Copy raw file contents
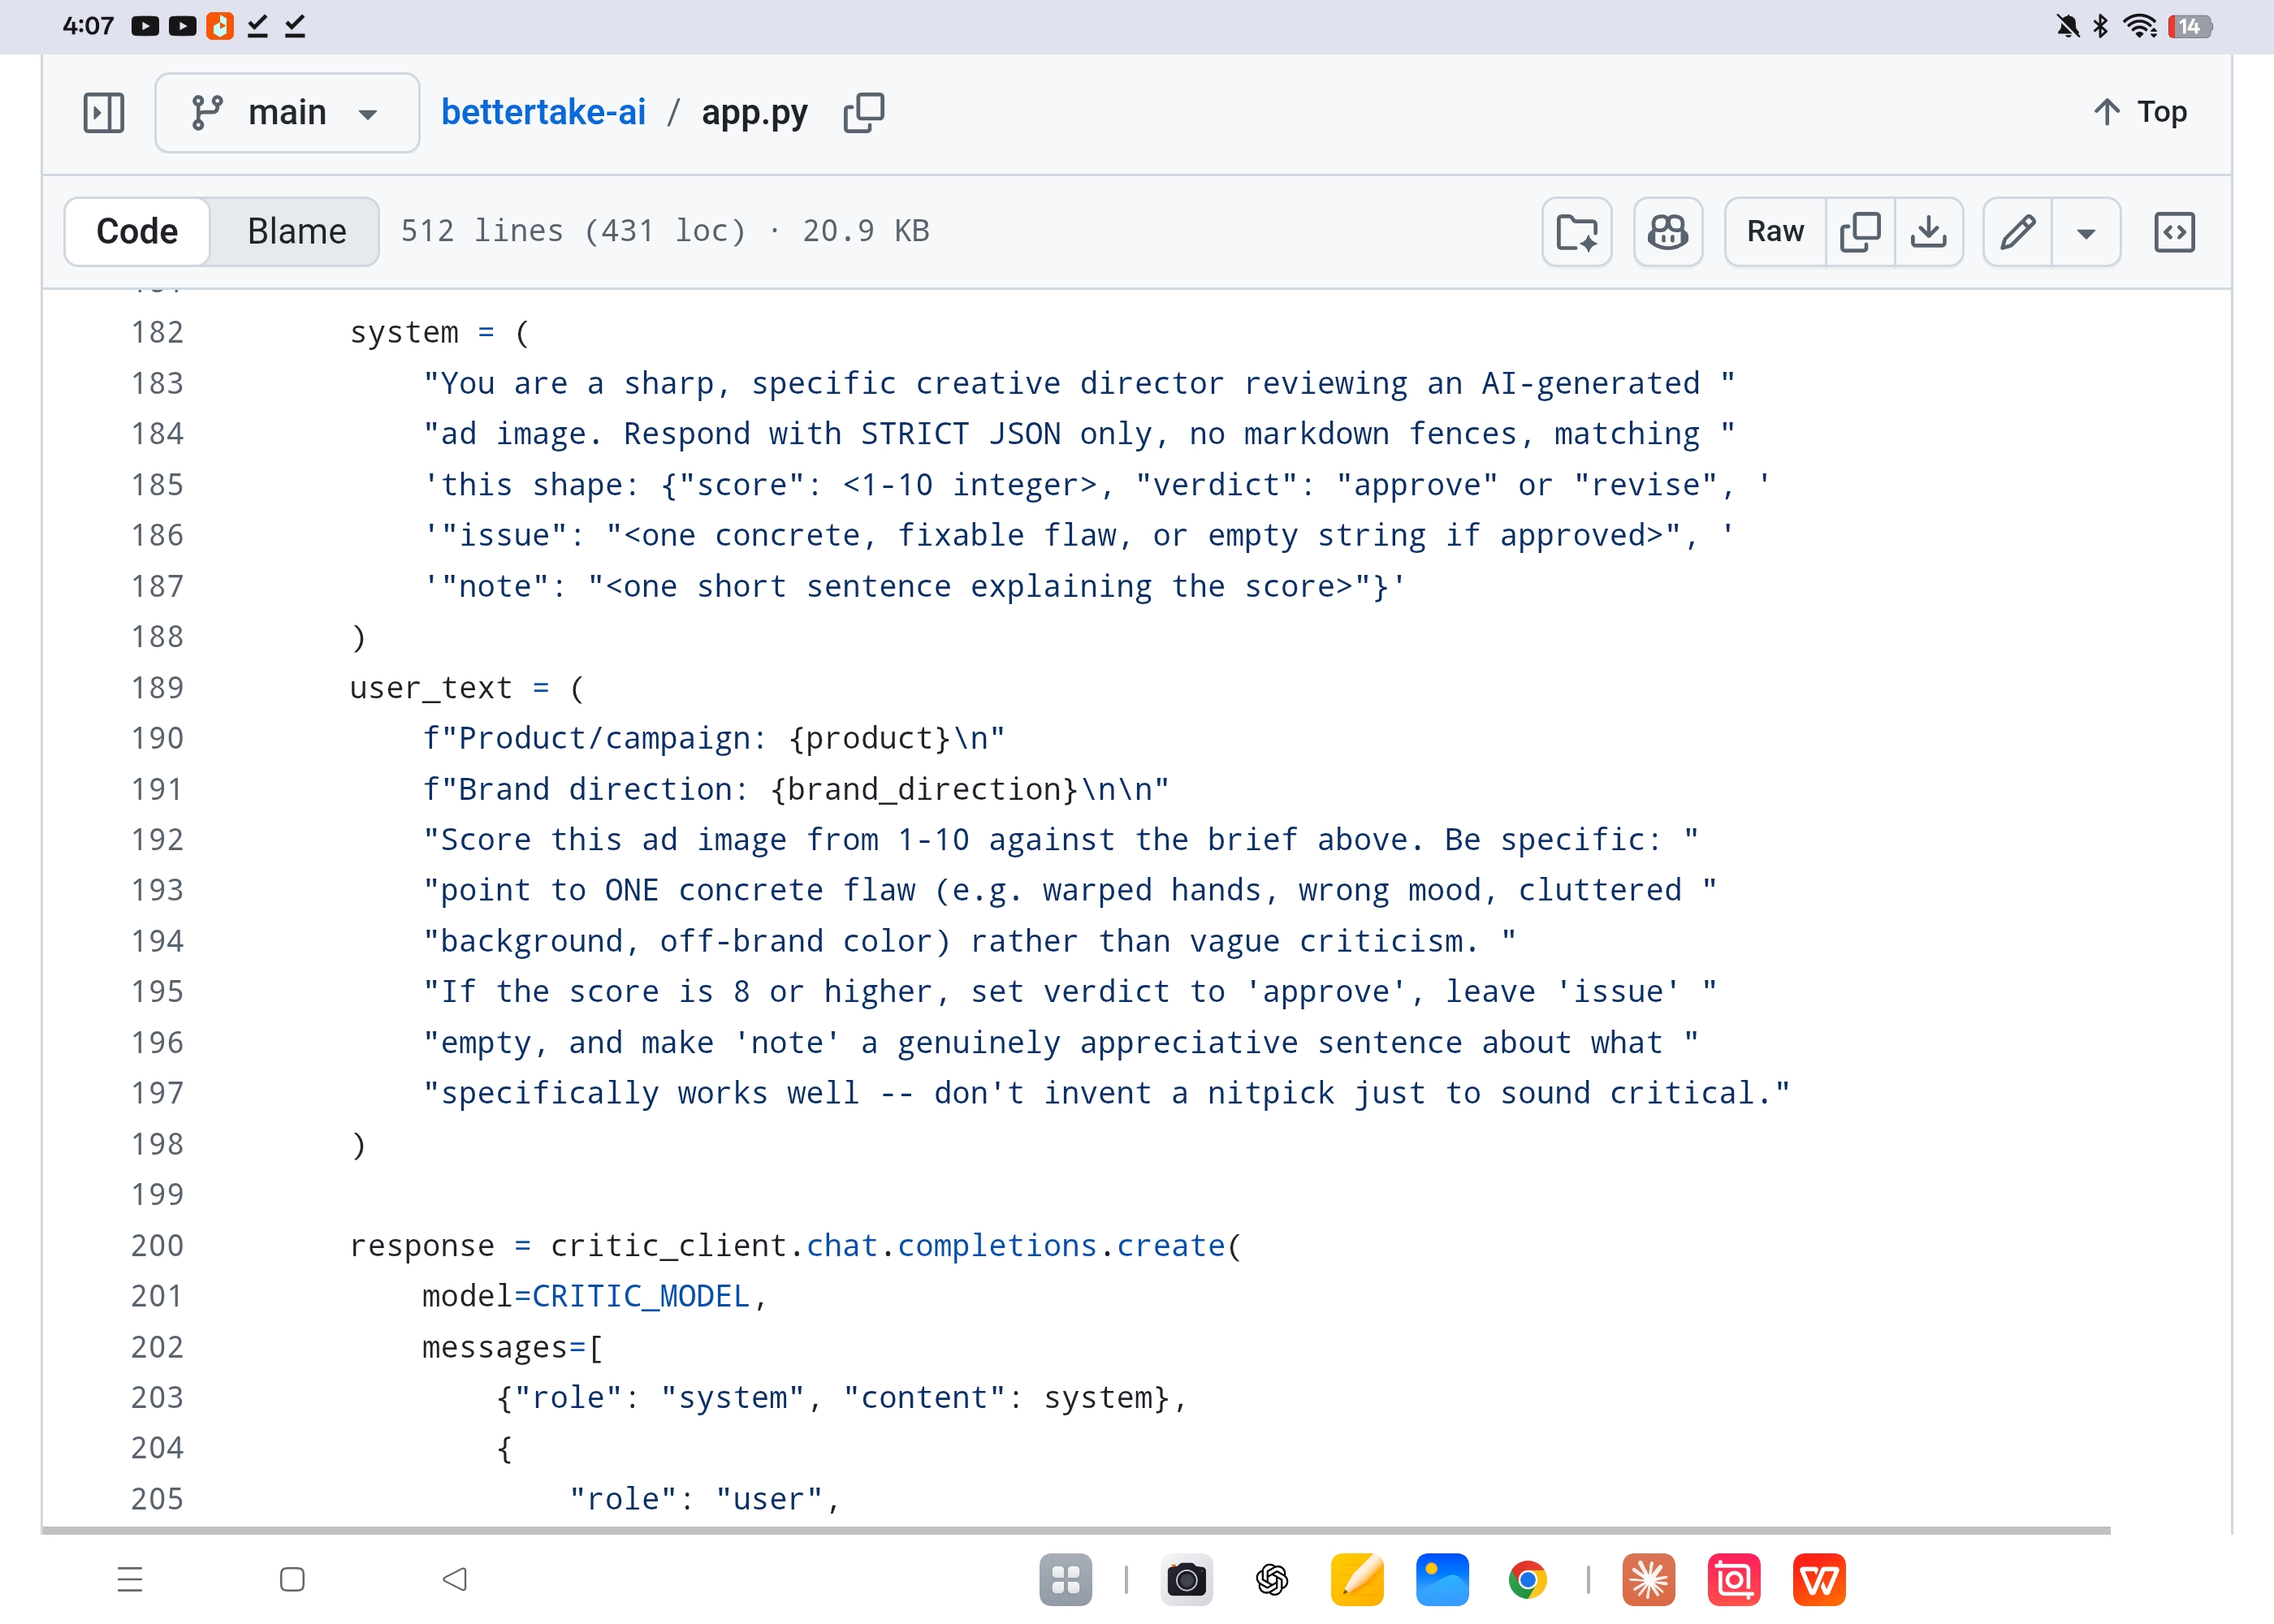This screenshot has width=2274, height=1624. pos(1860,232)
